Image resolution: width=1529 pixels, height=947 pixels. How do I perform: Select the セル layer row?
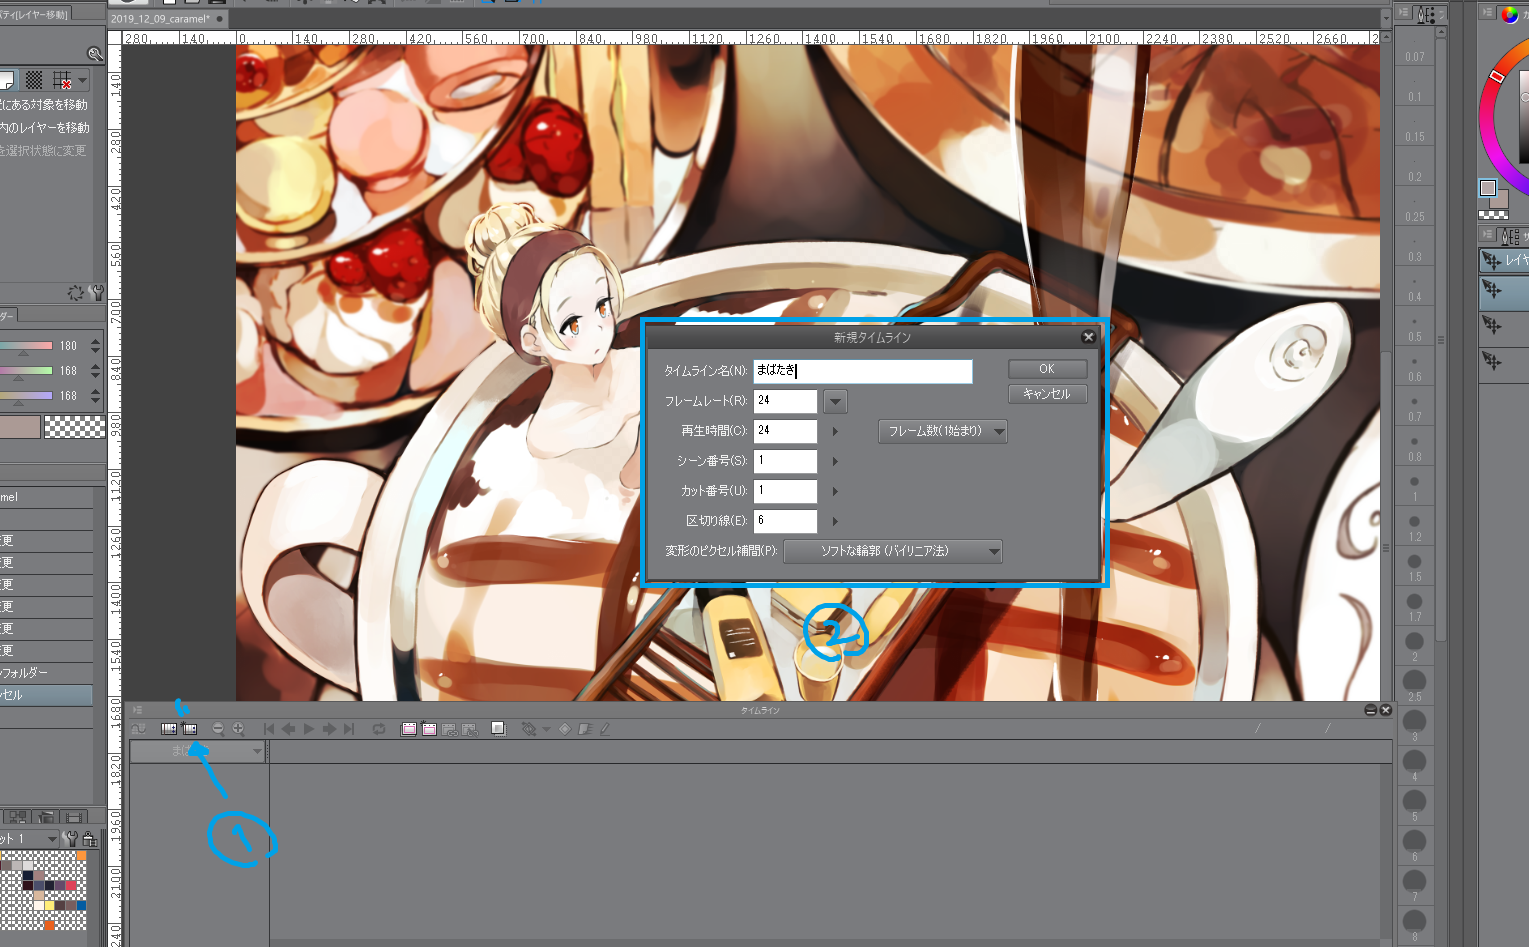pyautogui.click(x=46, y=695)
